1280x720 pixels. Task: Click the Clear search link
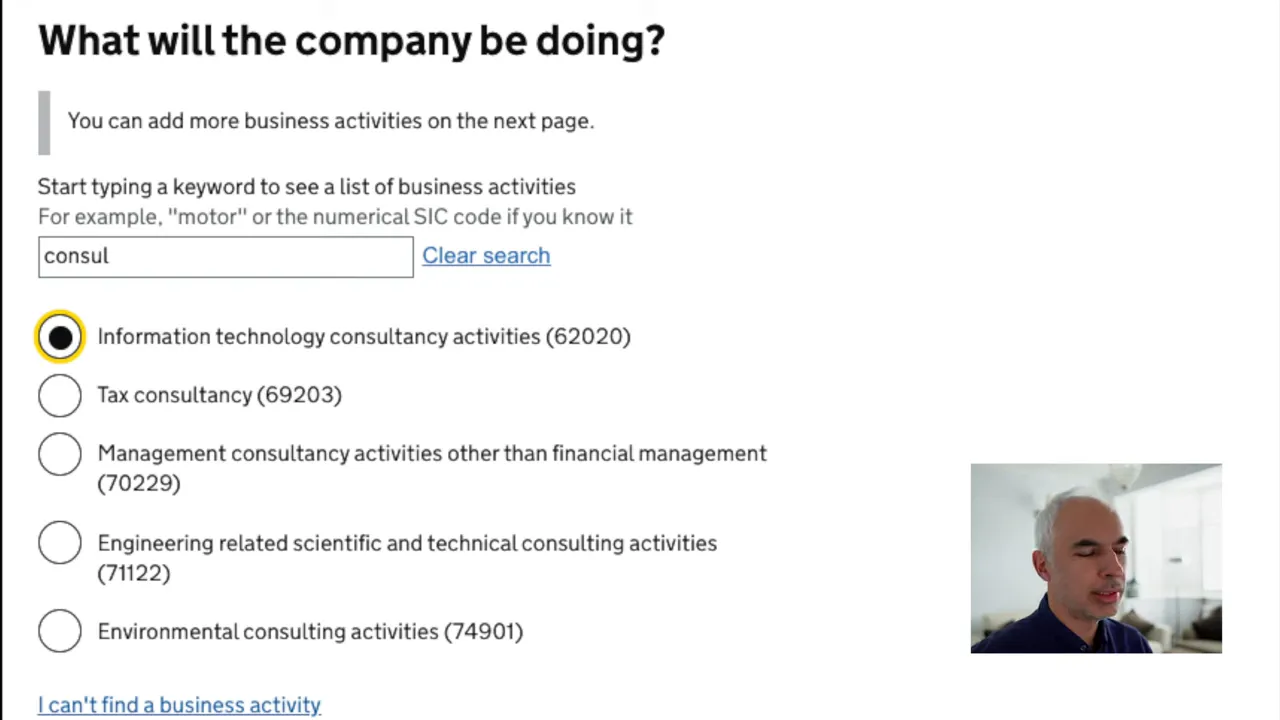click(x=486, y=255)
